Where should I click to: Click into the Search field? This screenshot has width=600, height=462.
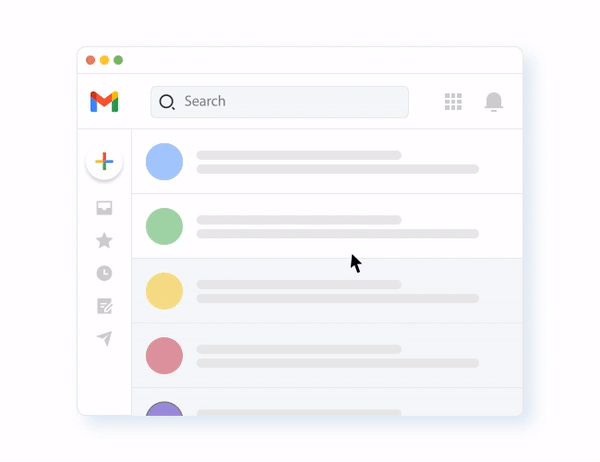tap(279, 102)
